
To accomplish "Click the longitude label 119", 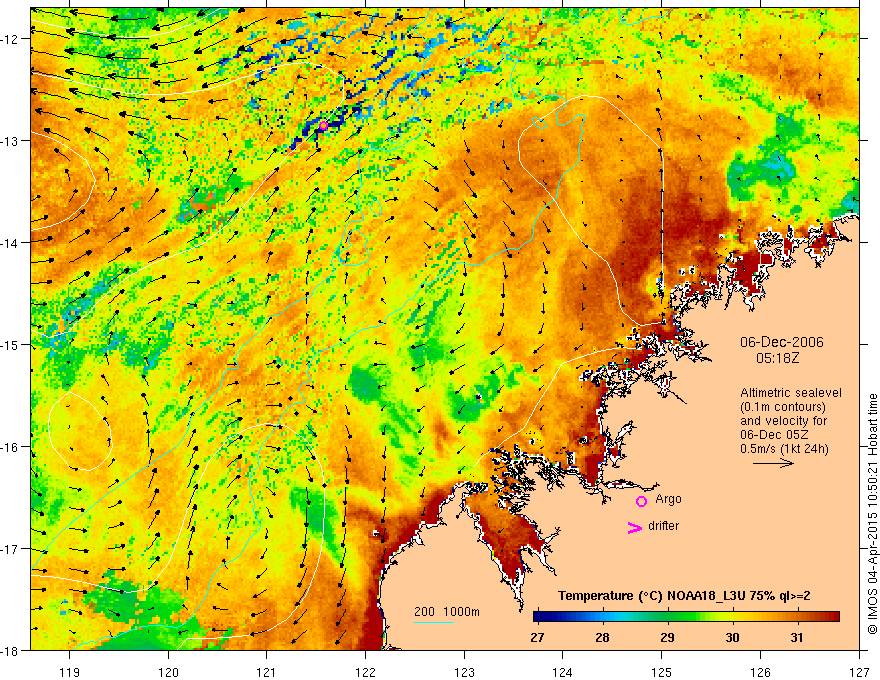I will (70, 672).
